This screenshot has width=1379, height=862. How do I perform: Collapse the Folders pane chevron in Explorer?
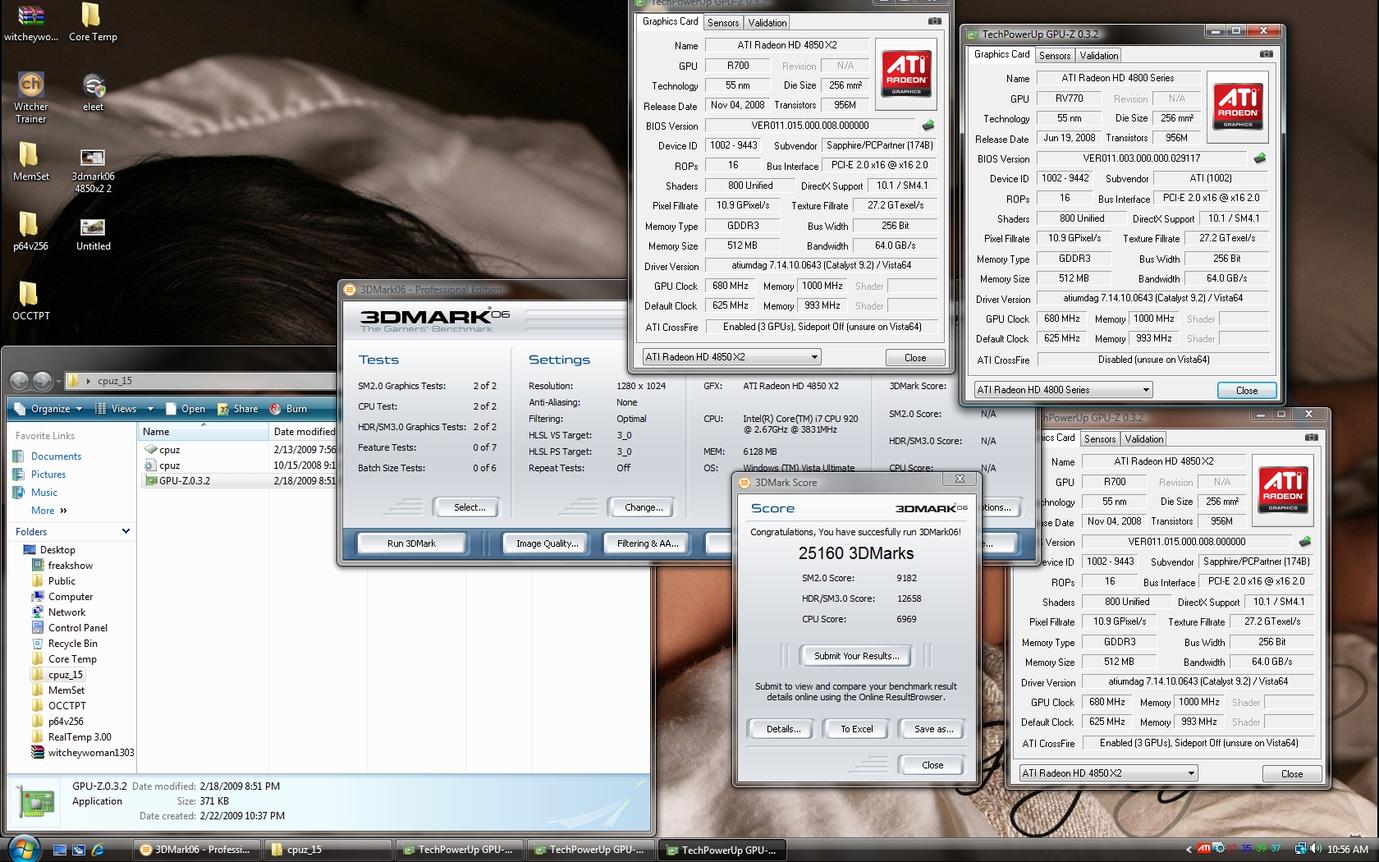click(x=126, y=531)
